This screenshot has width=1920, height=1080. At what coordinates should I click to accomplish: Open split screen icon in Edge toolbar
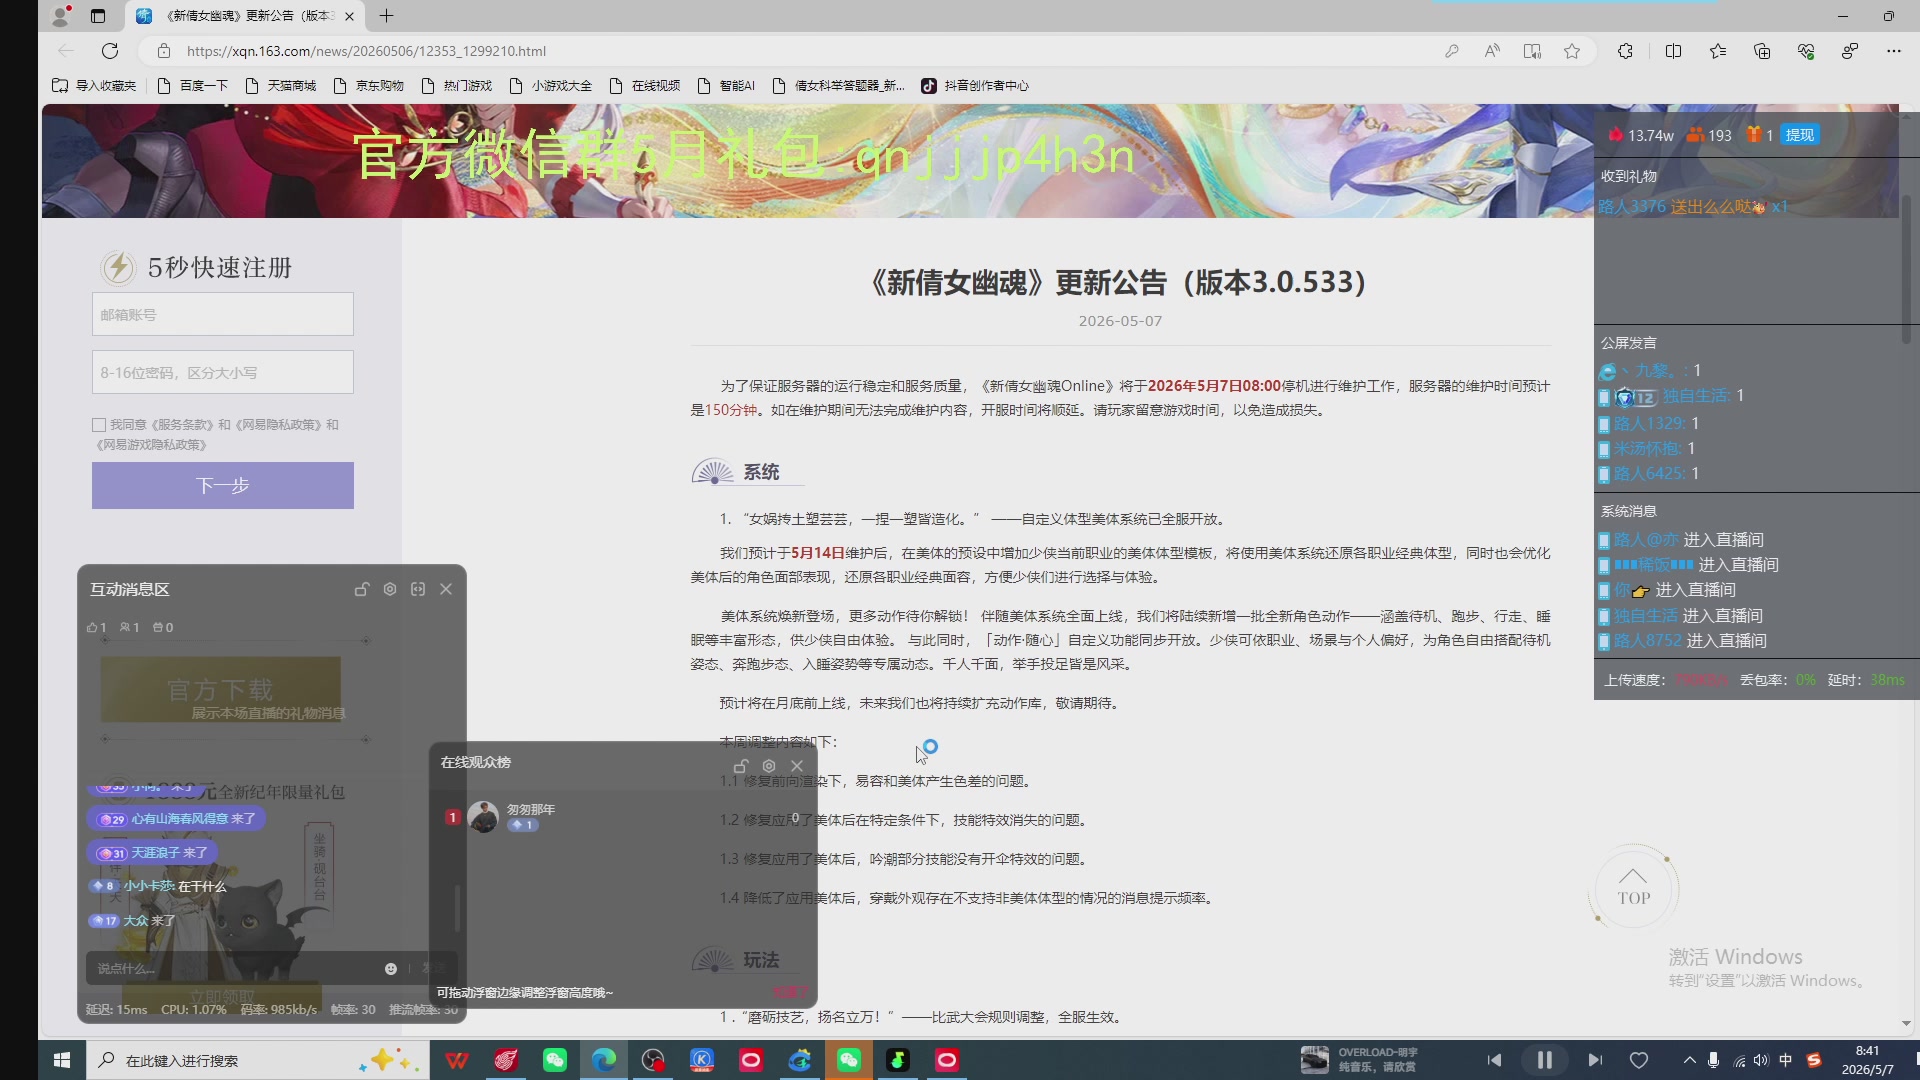[1673, 51]
